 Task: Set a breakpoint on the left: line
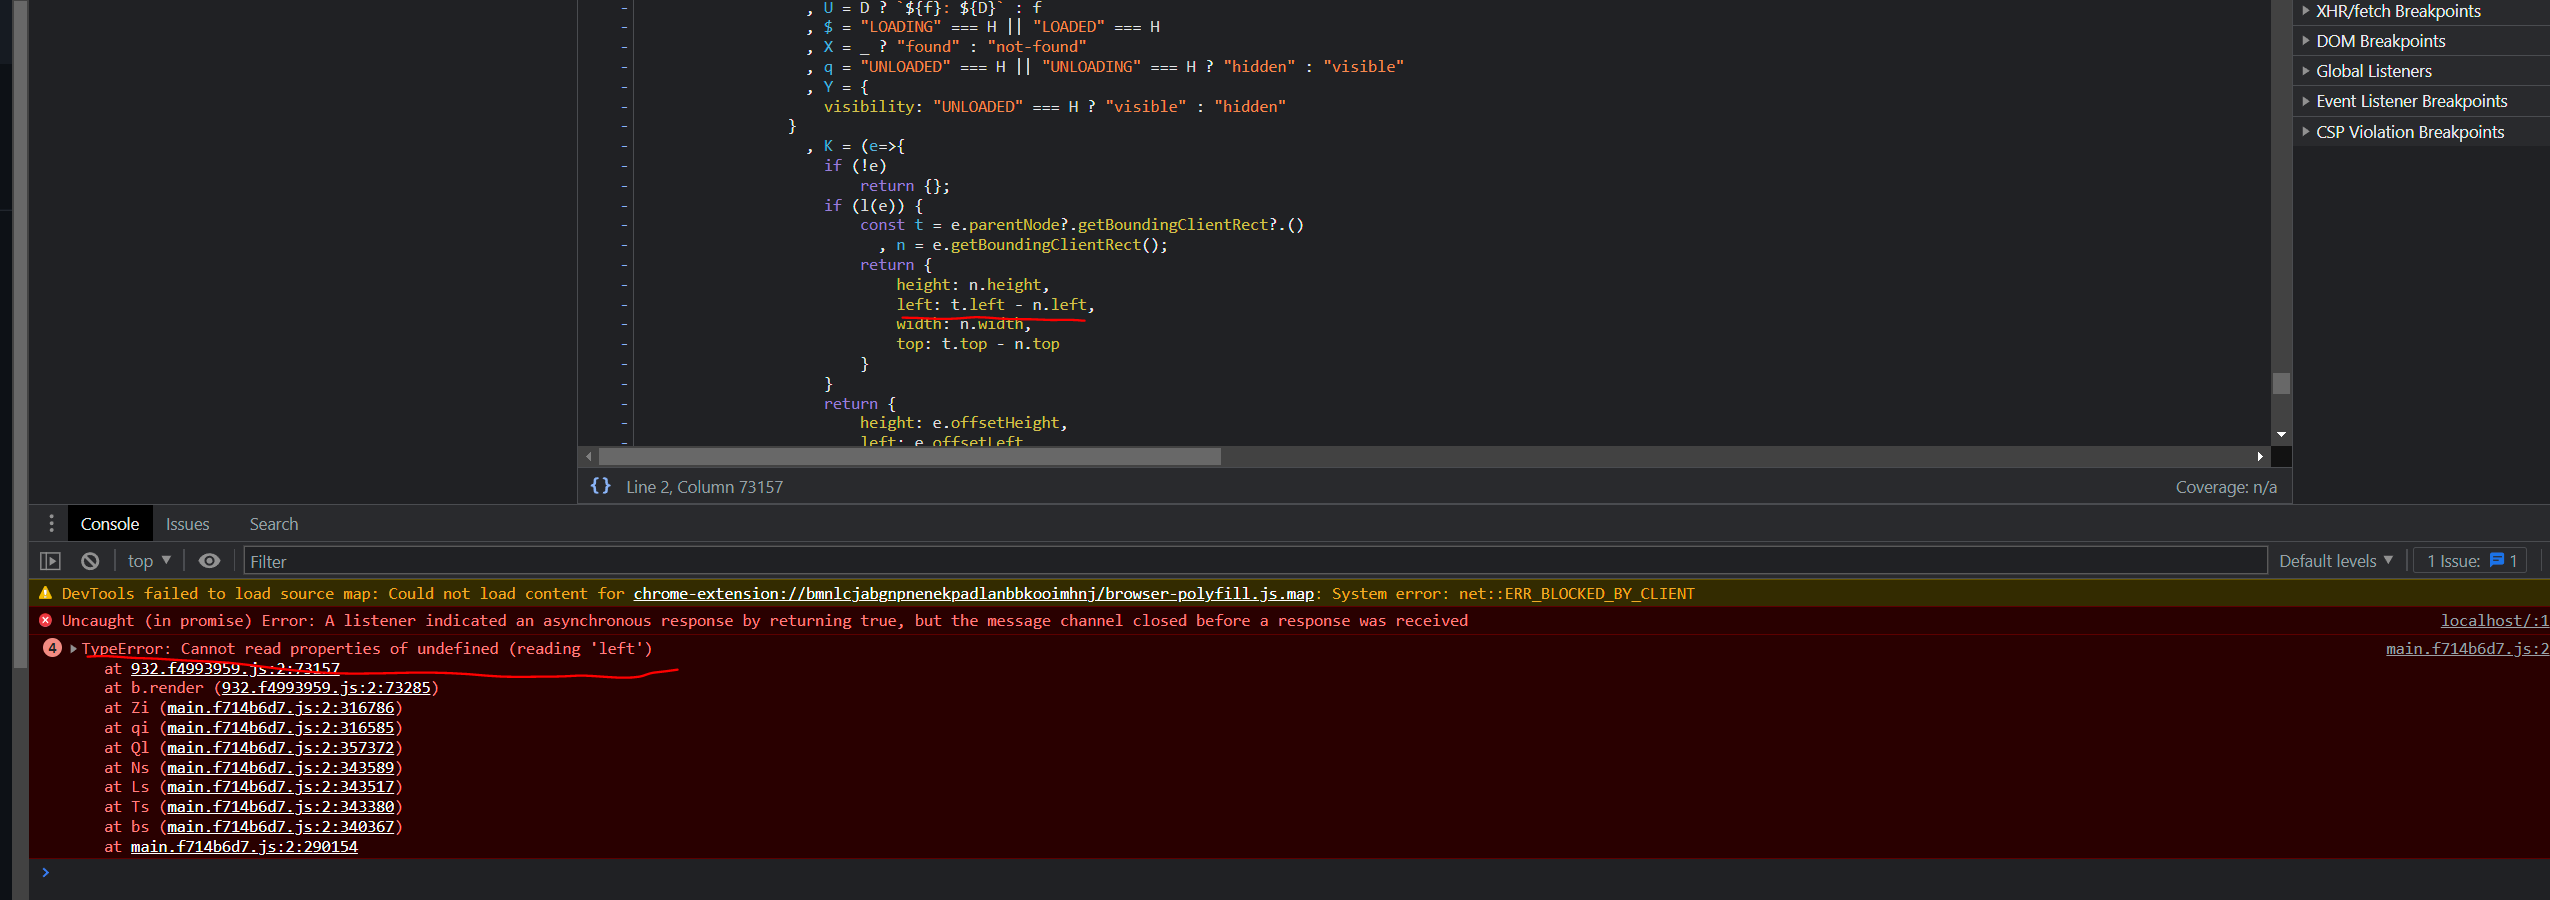pyautogui.click(x=622, y=305)
